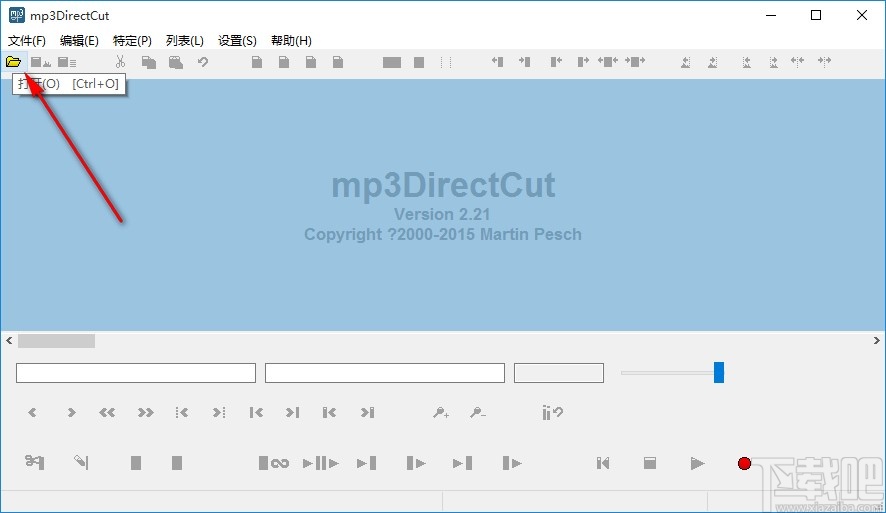886x513 pixels.
Task: Open the 列表(L) menu
Action: tap(185, 41)
